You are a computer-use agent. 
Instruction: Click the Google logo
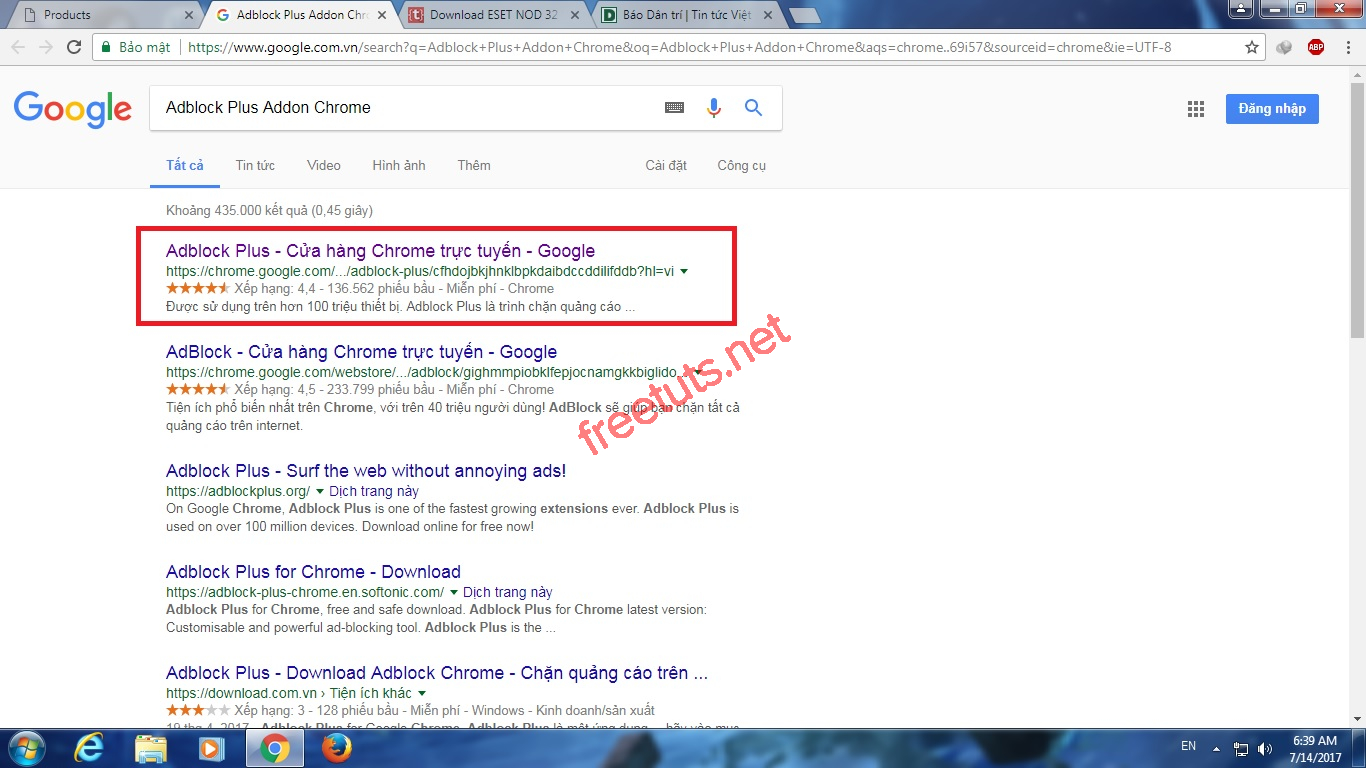[x=73, y=109]
